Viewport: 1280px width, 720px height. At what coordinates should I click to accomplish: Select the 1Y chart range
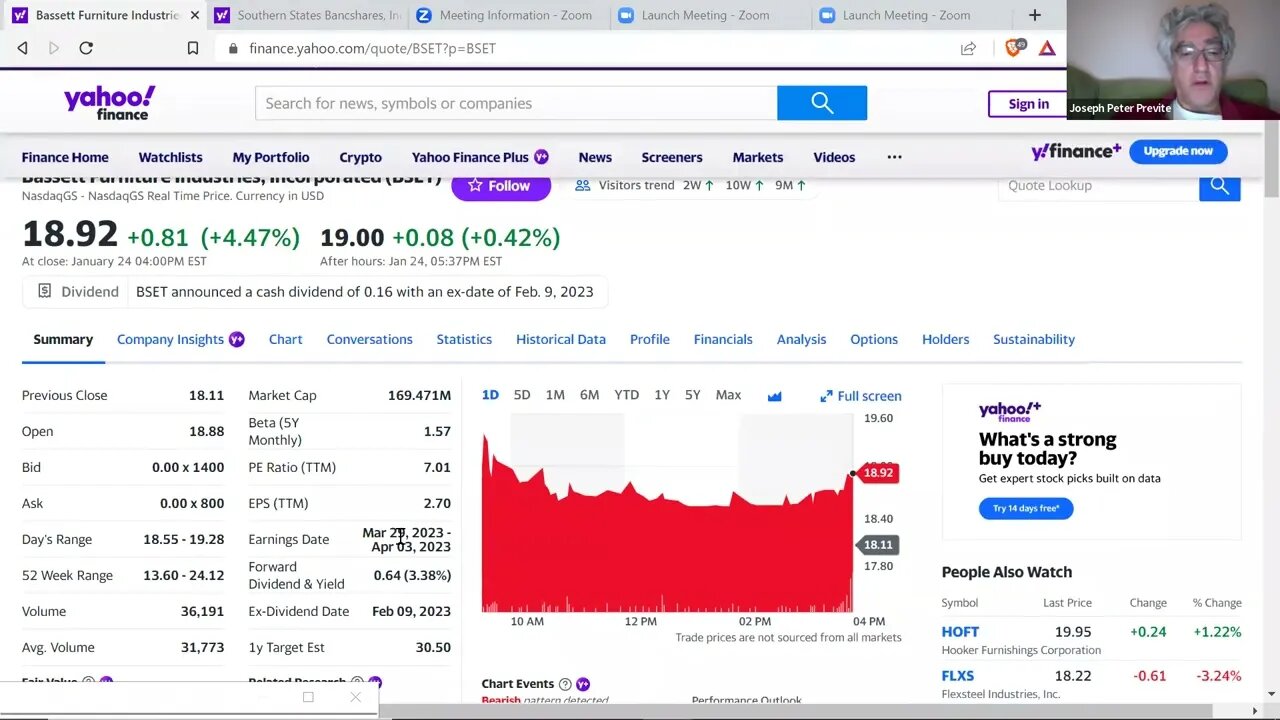coord(662,395)
